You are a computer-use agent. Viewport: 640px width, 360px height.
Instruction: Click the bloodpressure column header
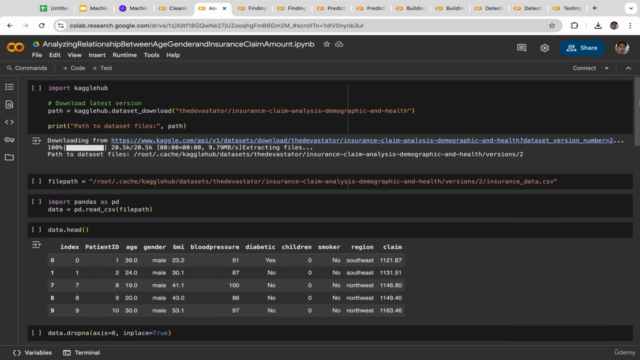tap(215, 247)
